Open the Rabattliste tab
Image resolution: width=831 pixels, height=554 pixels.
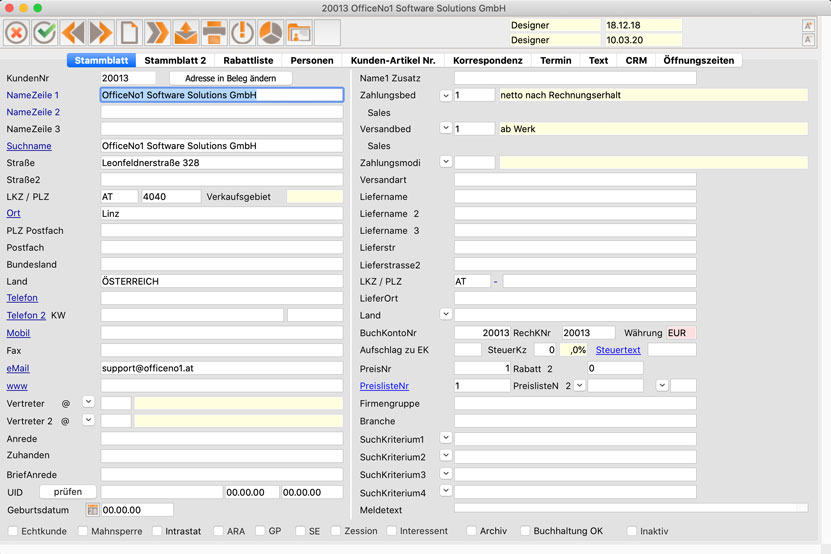(x=248, y=60)
